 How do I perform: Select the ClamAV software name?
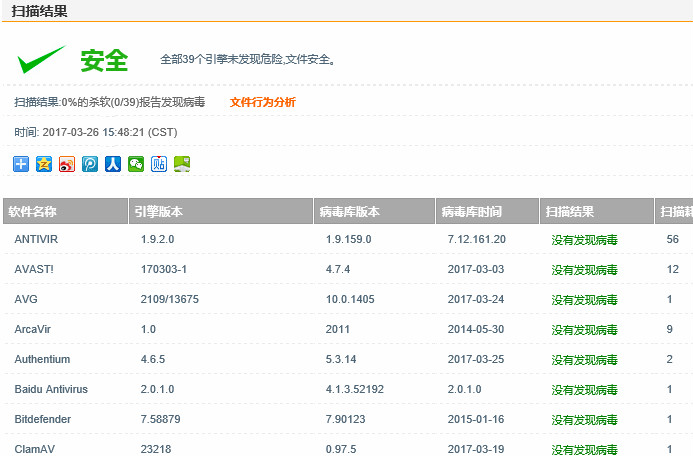[35, 449]
